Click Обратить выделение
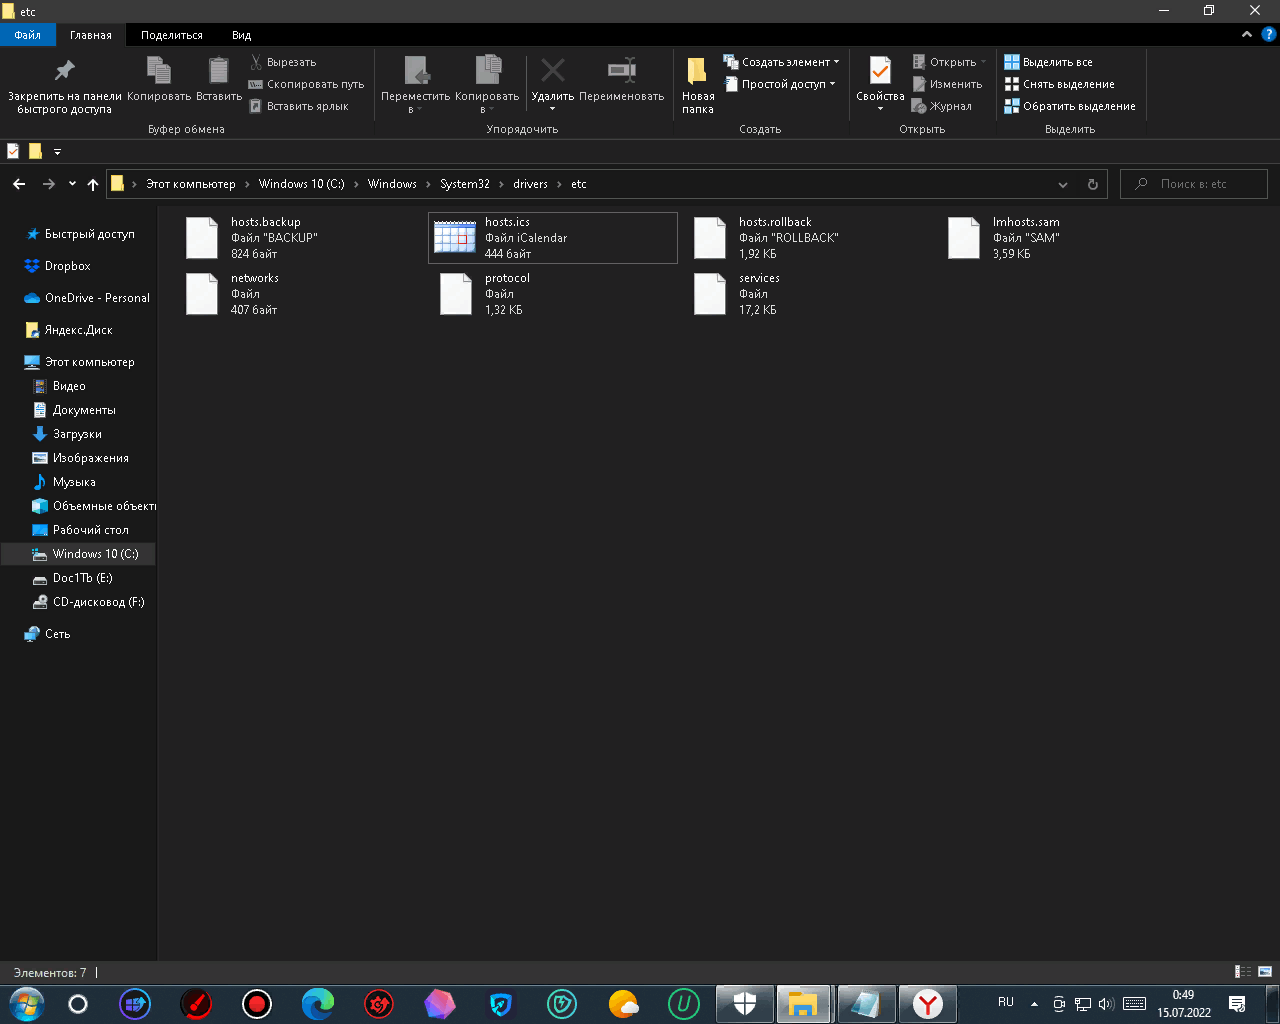This screenshot has height=1024, width=1280. coord(1070,106)
